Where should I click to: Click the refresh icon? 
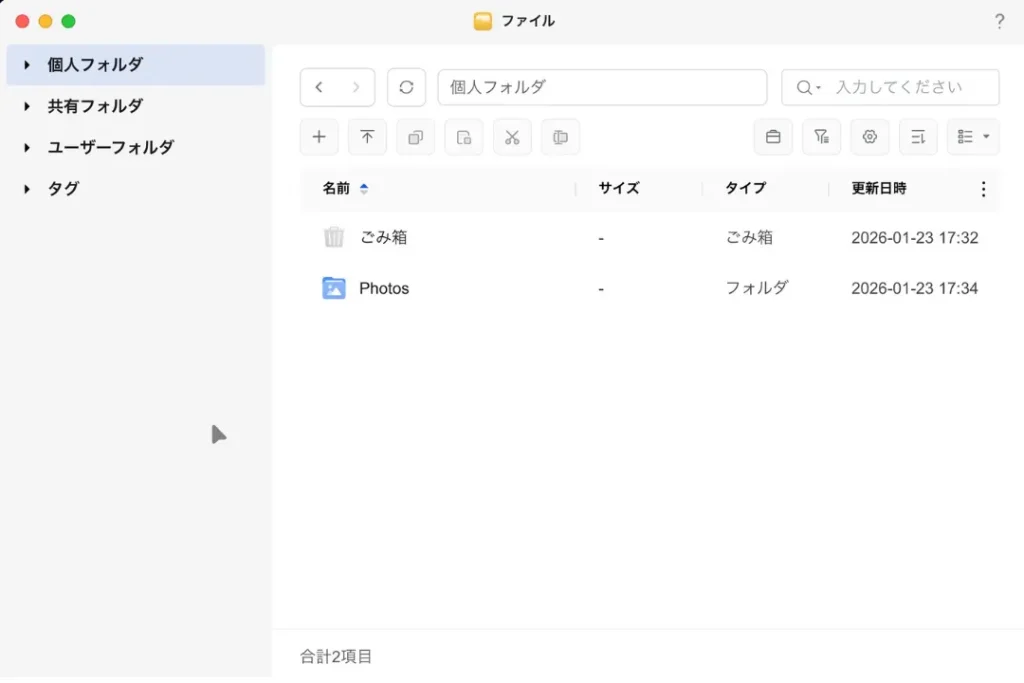point(406,87)
